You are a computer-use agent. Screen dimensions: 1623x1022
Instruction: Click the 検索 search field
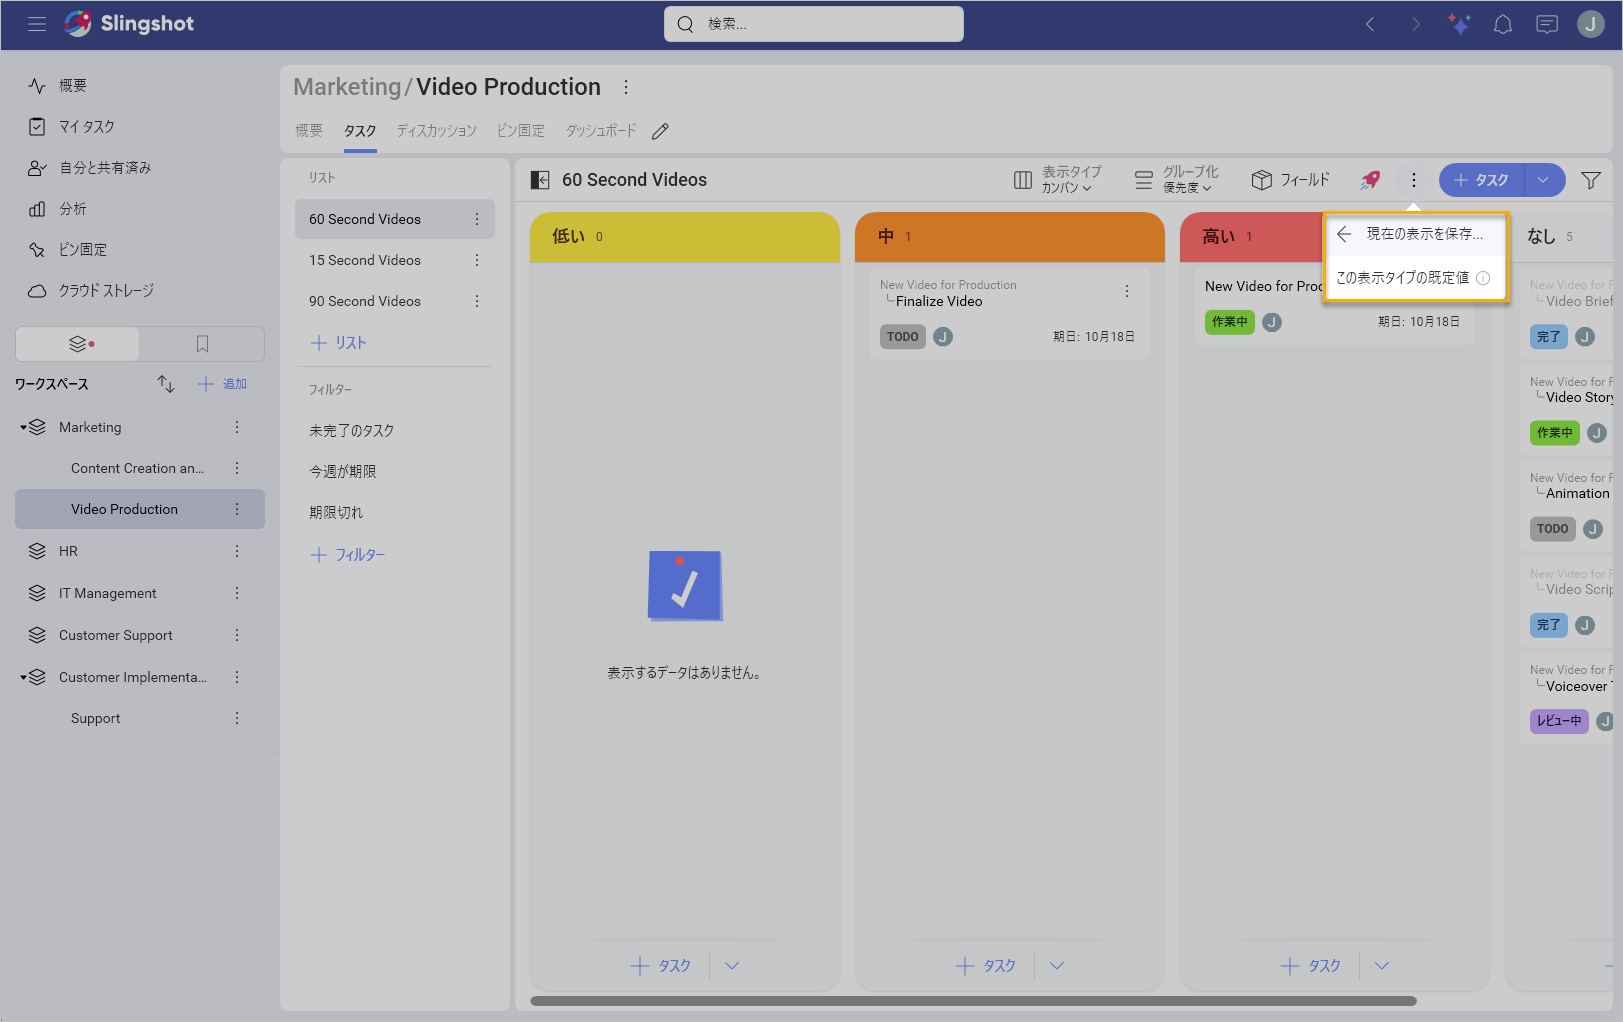coord(813,23)
